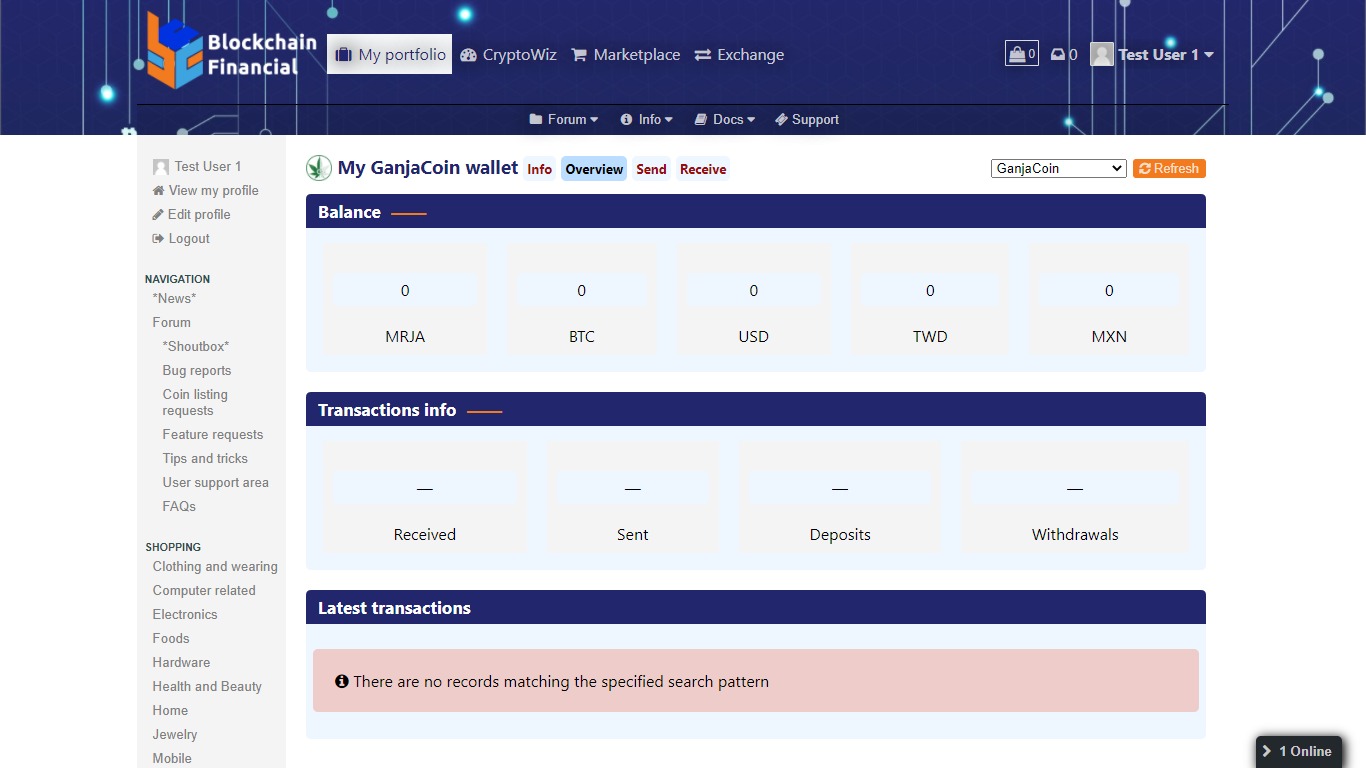This screenshot has width=1366, height=768.
Task: Expand the Forum dropdown menu
Action: coord(564,119)
